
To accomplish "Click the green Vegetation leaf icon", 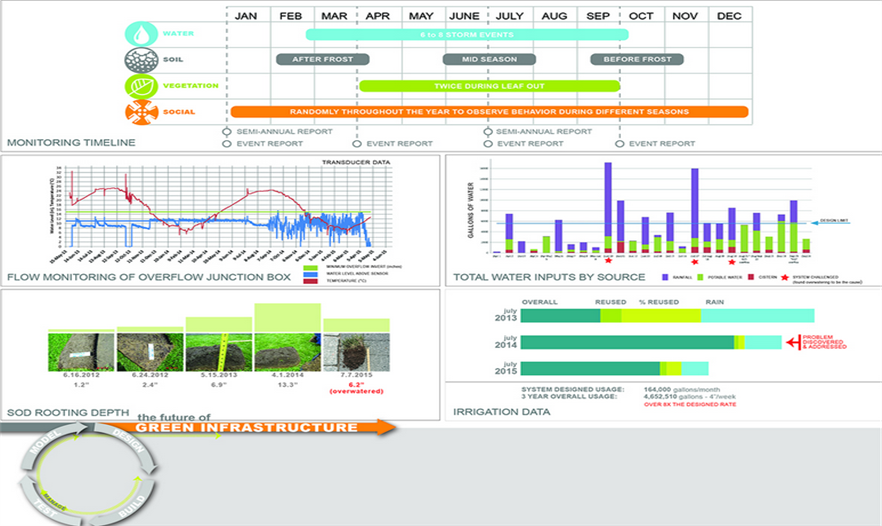I will click(139, 86).
